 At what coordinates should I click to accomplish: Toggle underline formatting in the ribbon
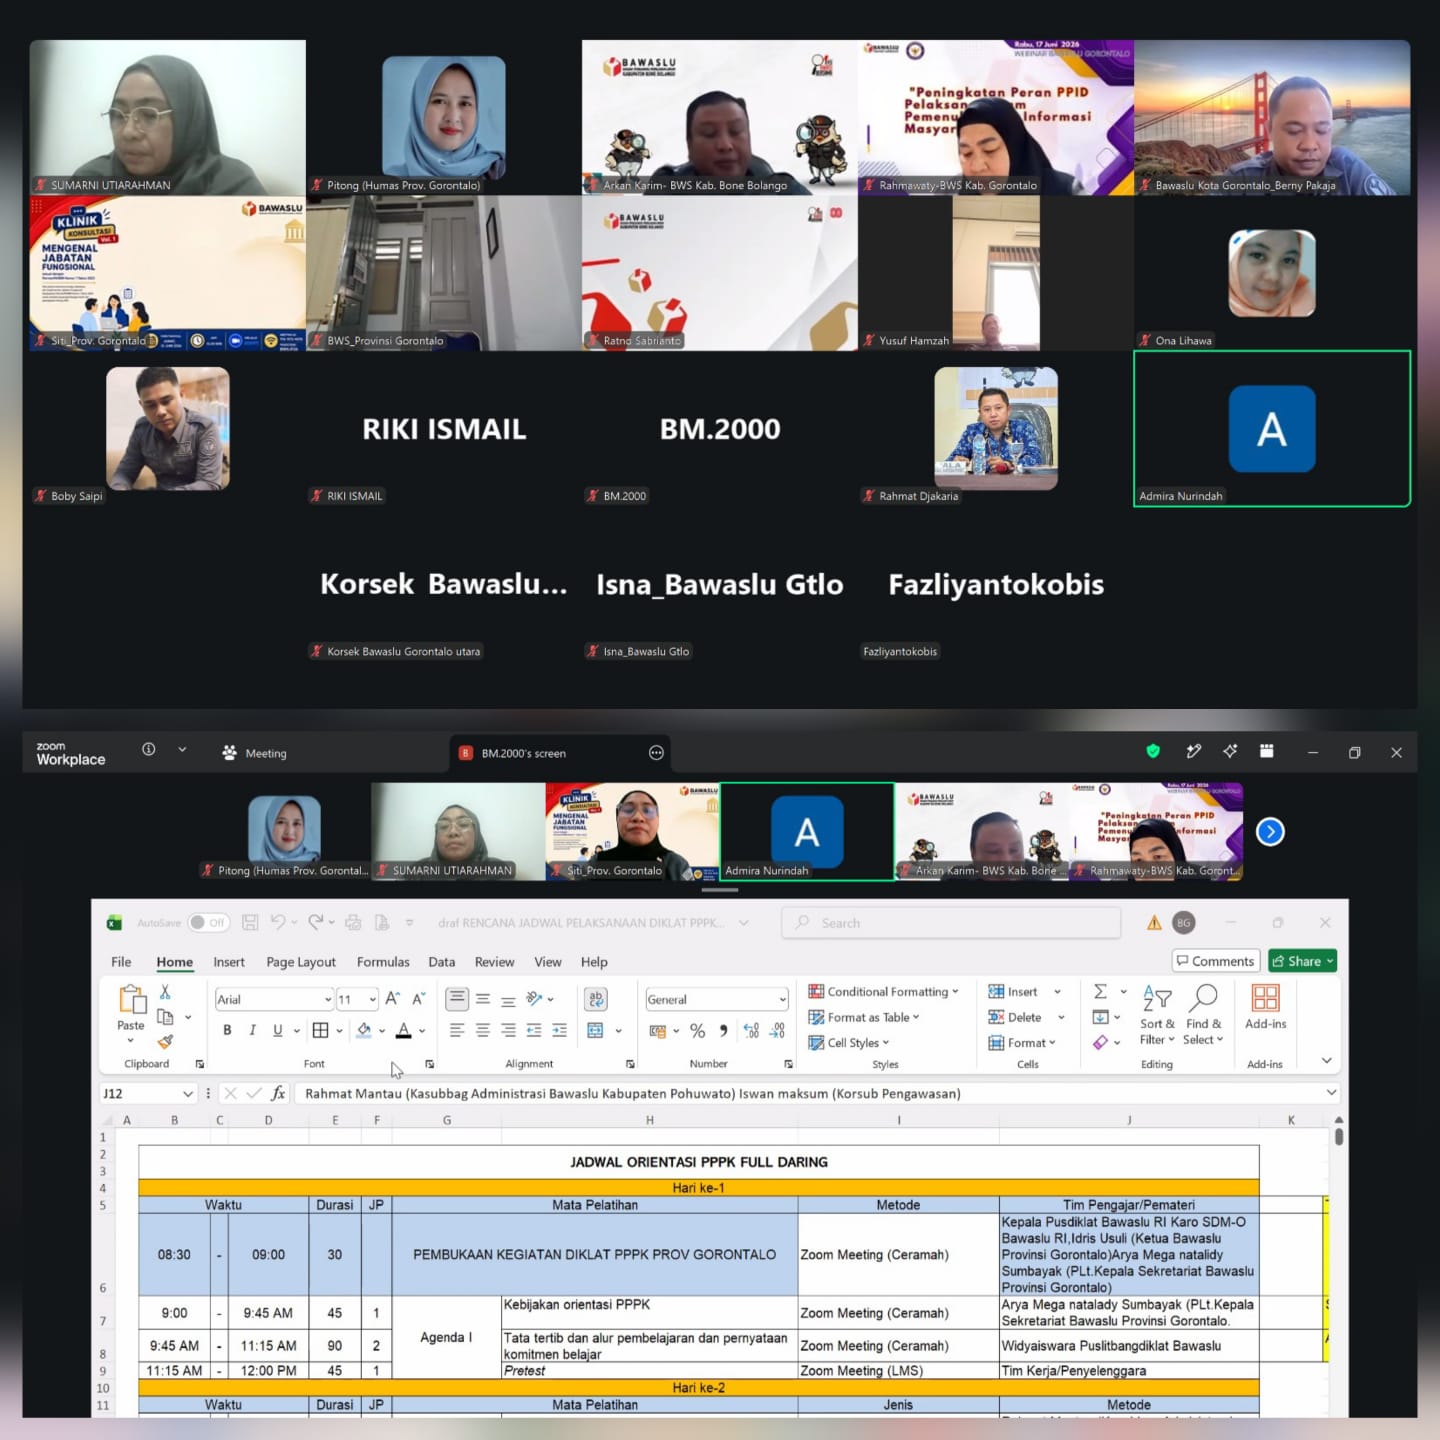277,1030
